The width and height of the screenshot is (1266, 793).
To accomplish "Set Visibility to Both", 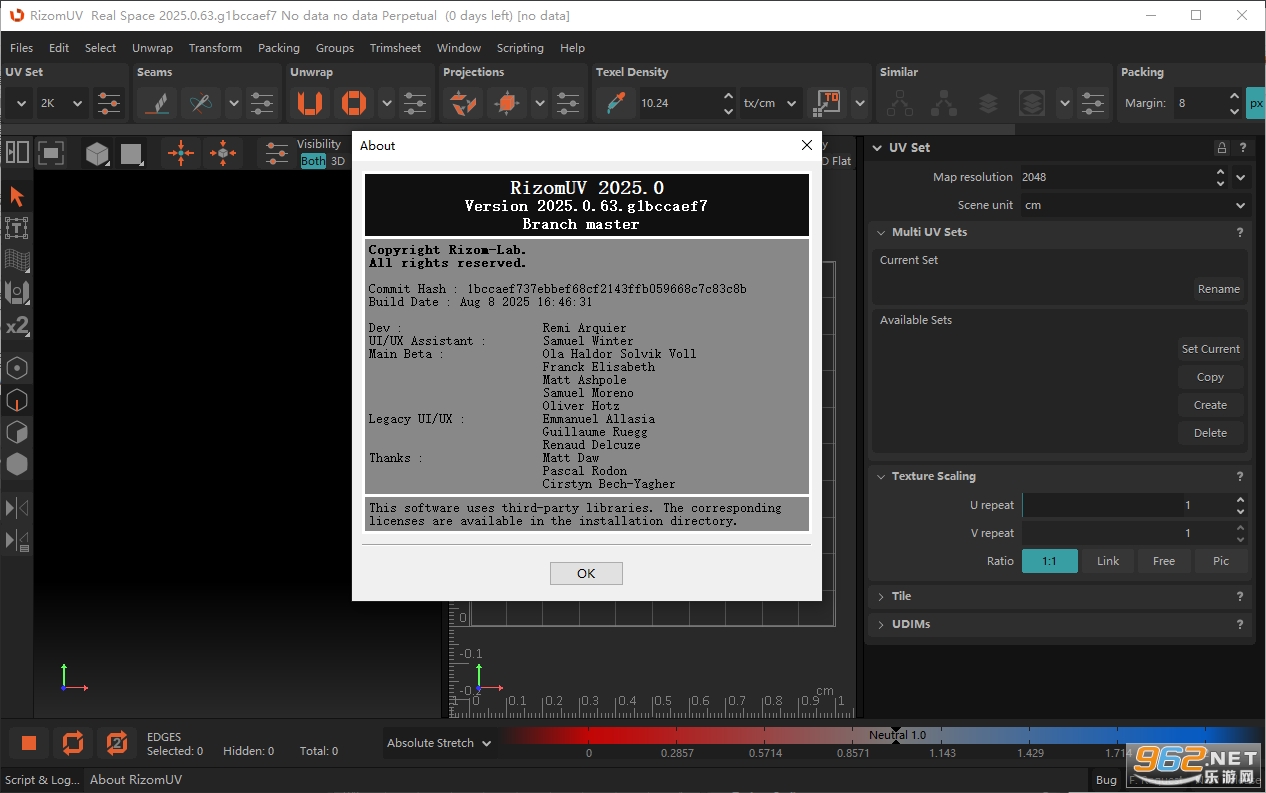I will (x=313, y=161).
